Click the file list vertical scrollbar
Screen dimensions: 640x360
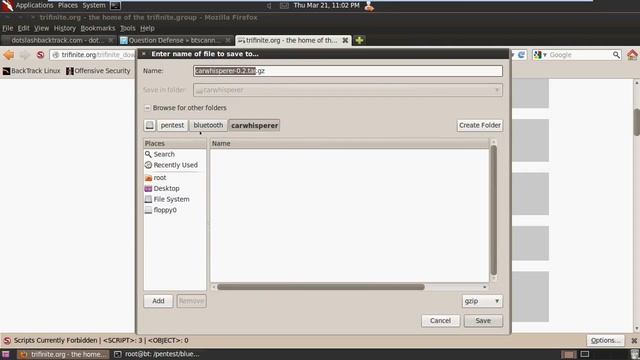click(x=493, y=210)
